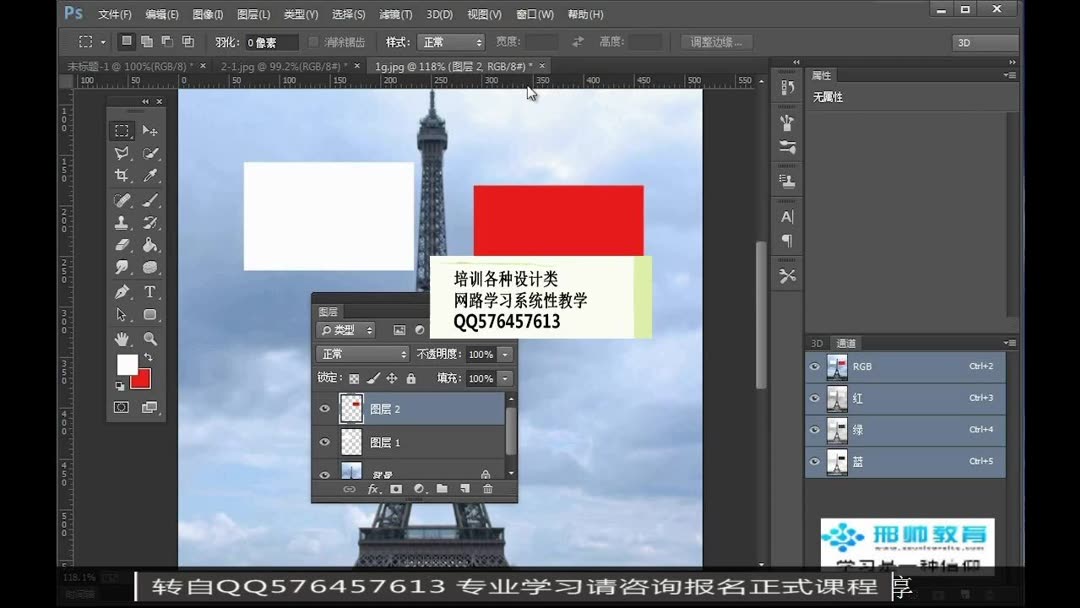Open the 样式 style dropdown in options bar
1080x608 pixels.
(x=450, y=42)
